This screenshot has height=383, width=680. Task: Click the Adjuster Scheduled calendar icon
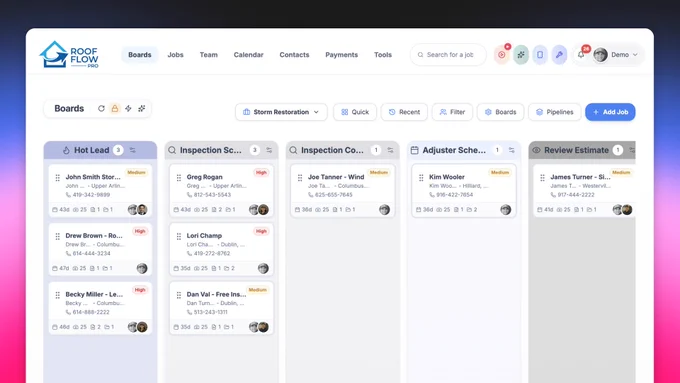[415, 150]
